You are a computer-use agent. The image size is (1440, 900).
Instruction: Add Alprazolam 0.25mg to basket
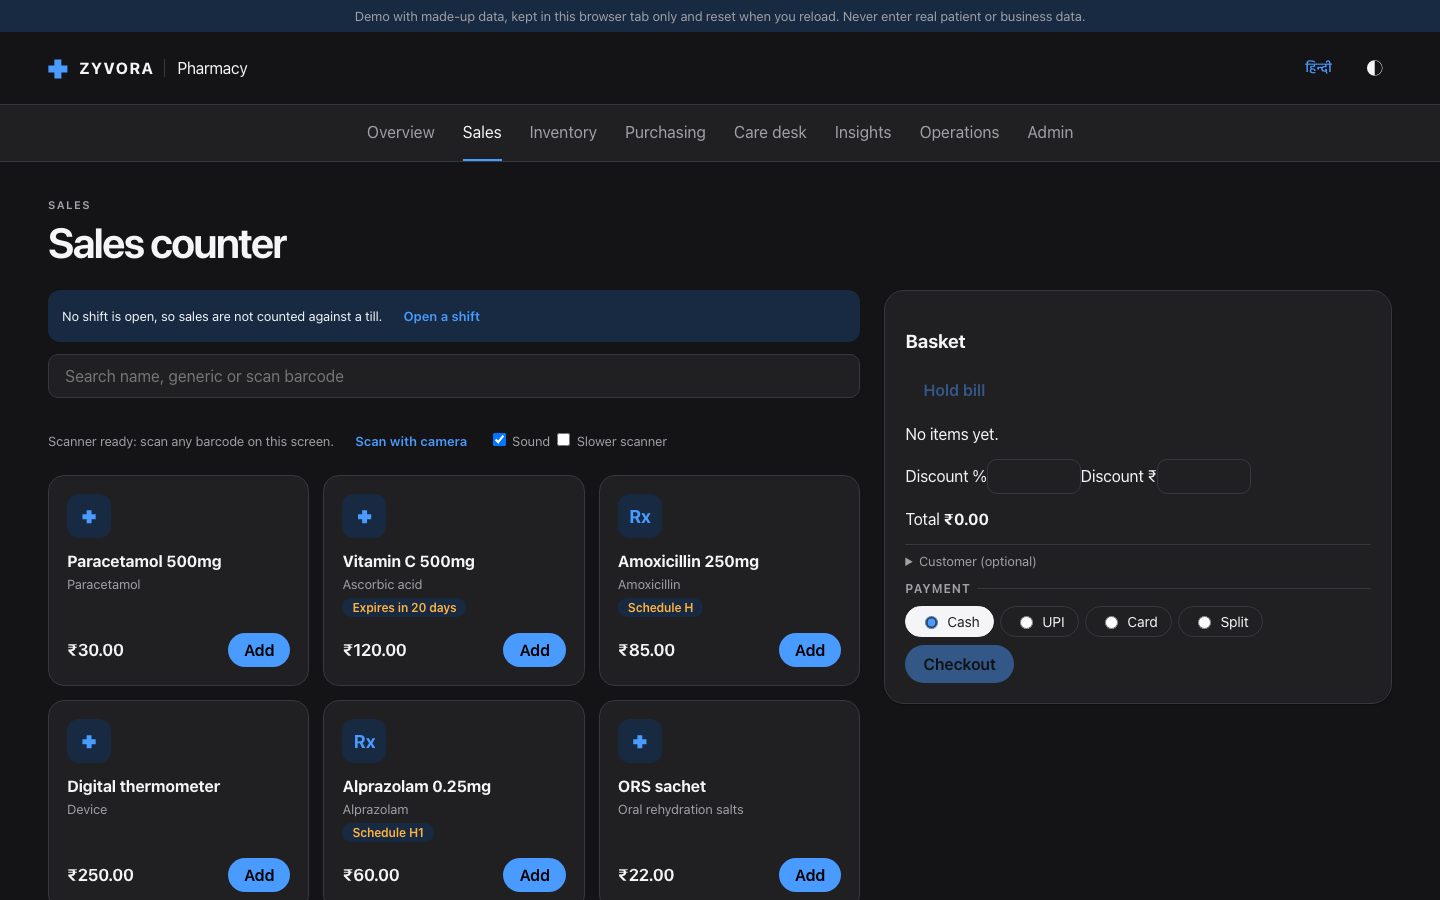tap(534, 875)
